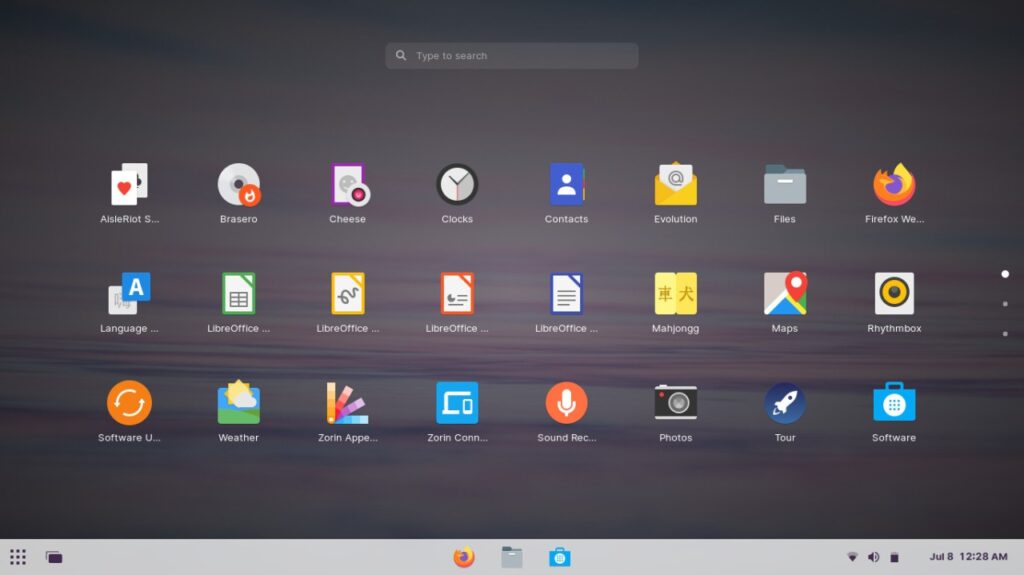
Task: Toggle the app grid button in taskbar
Action: click(18, 557)
